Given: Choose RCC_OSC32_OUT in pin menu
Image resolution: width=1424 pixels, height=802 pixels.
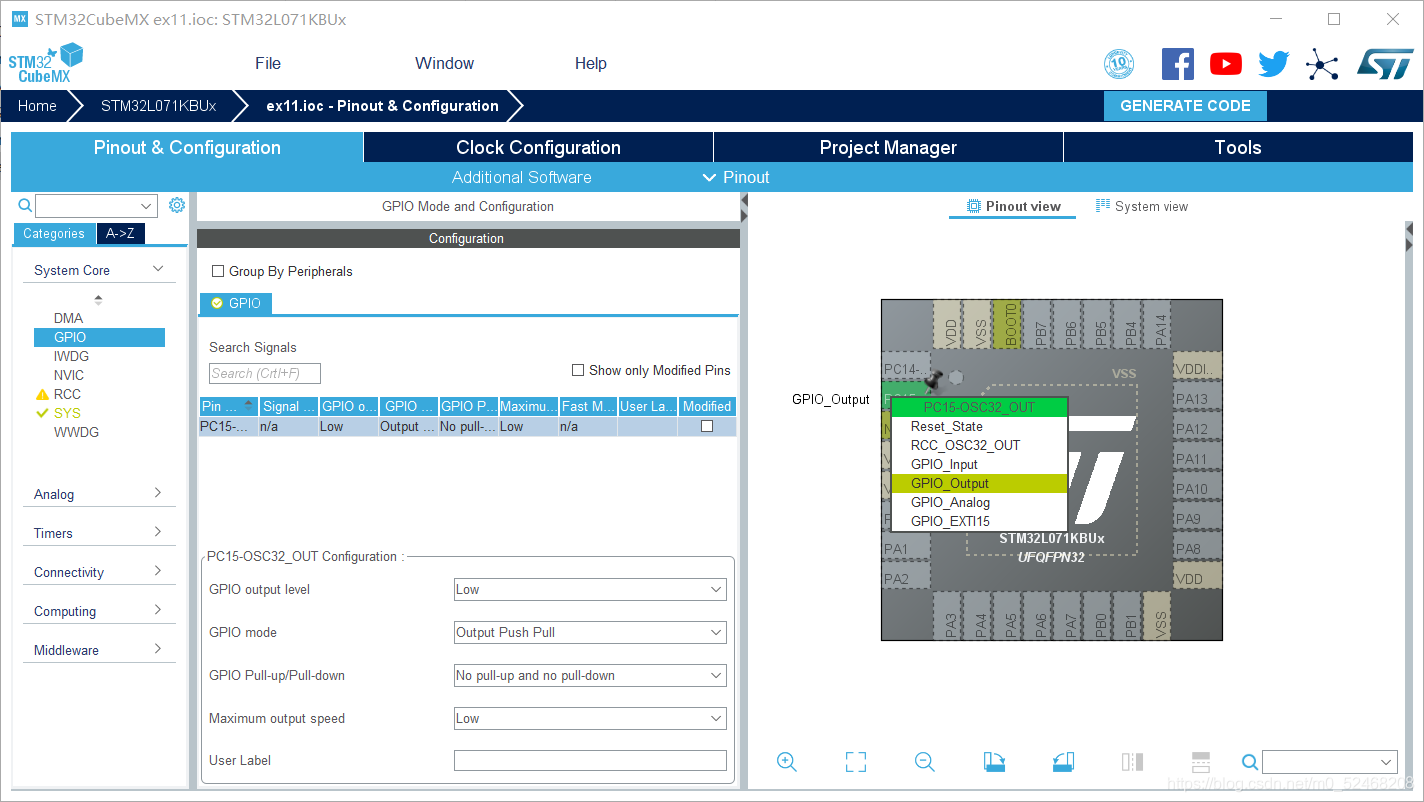Looking at the screenshot, I should pos(980,445).
